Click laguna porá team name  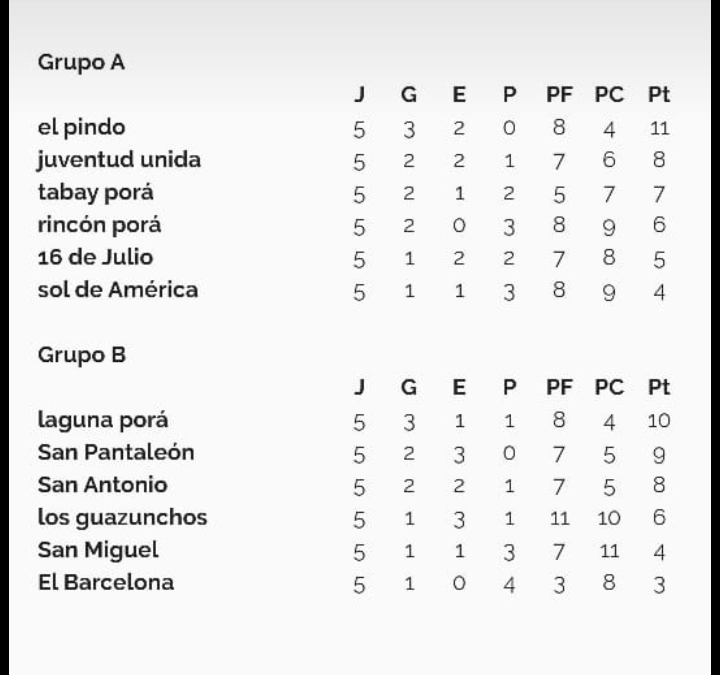coord(103,421)
